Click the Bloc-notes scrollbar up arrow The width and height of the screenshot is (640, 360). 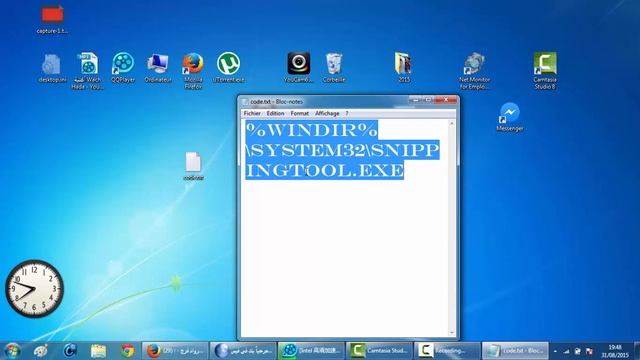(452, 123)
